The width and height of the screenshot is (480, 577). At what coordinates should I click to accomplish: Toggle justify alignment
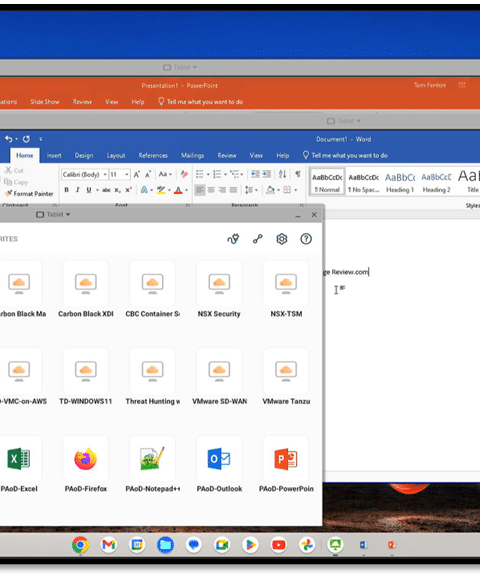tap(233, 190)
